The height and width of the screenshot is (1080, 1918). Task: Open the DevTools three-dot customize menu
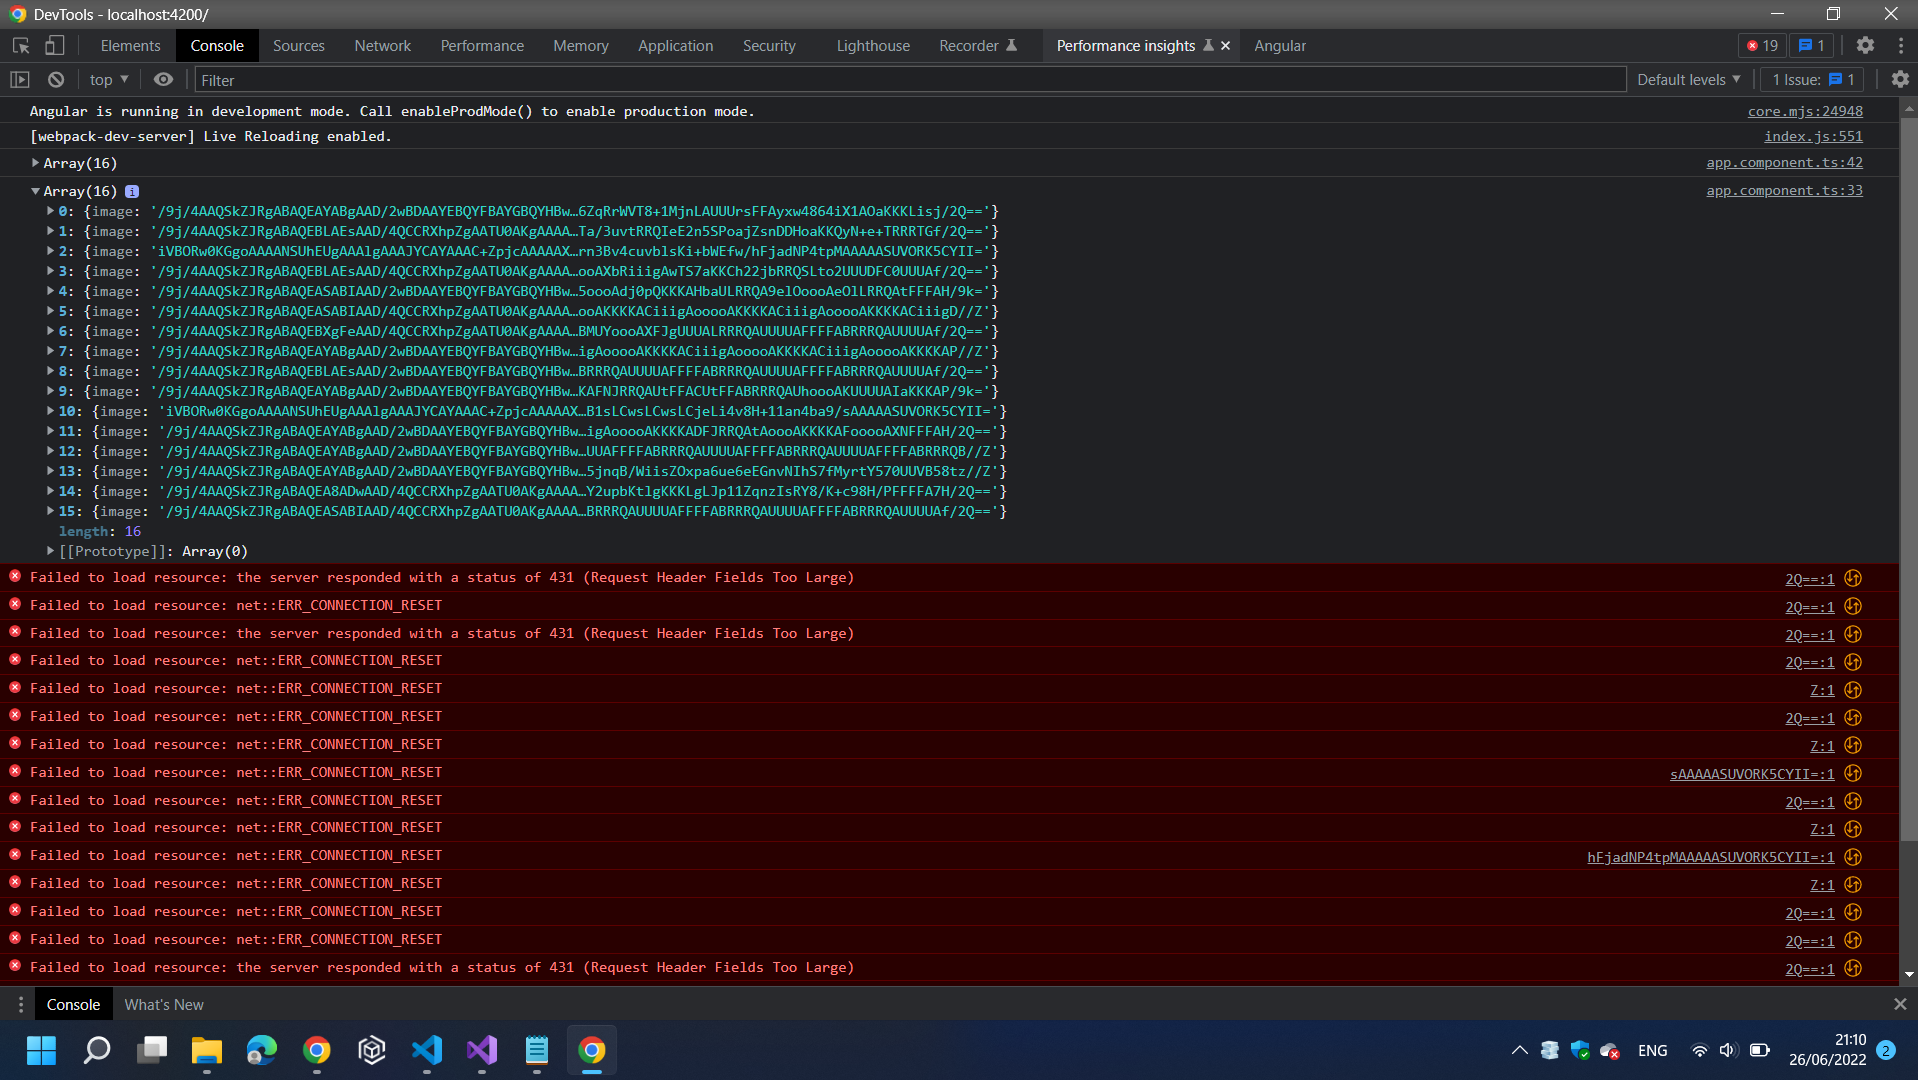tap(1900, 45)
